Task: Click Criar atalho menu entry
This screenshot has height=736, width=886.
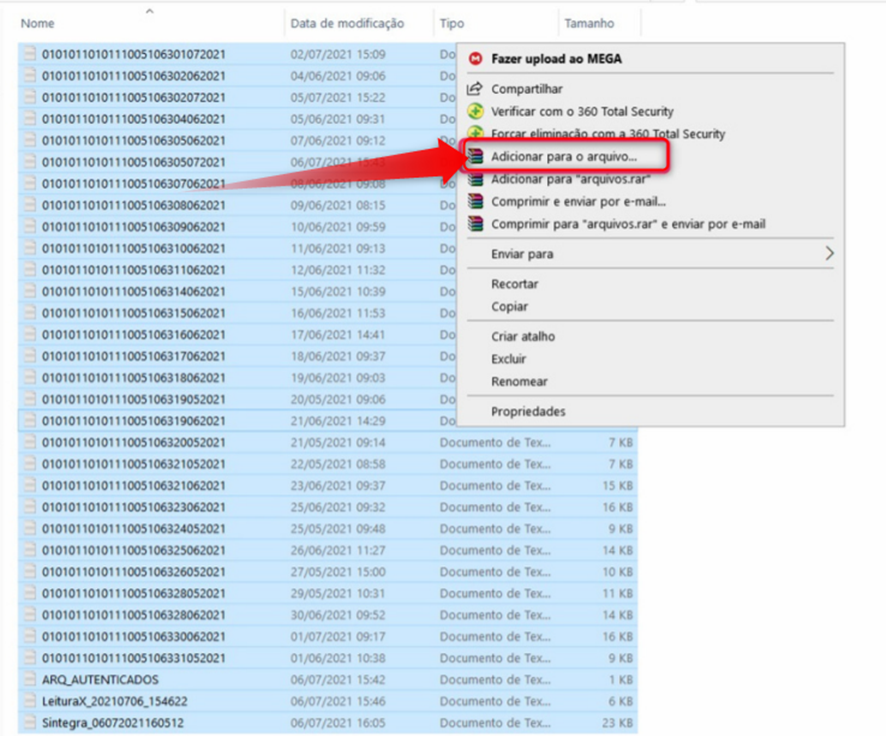Action: coord(523,337)
